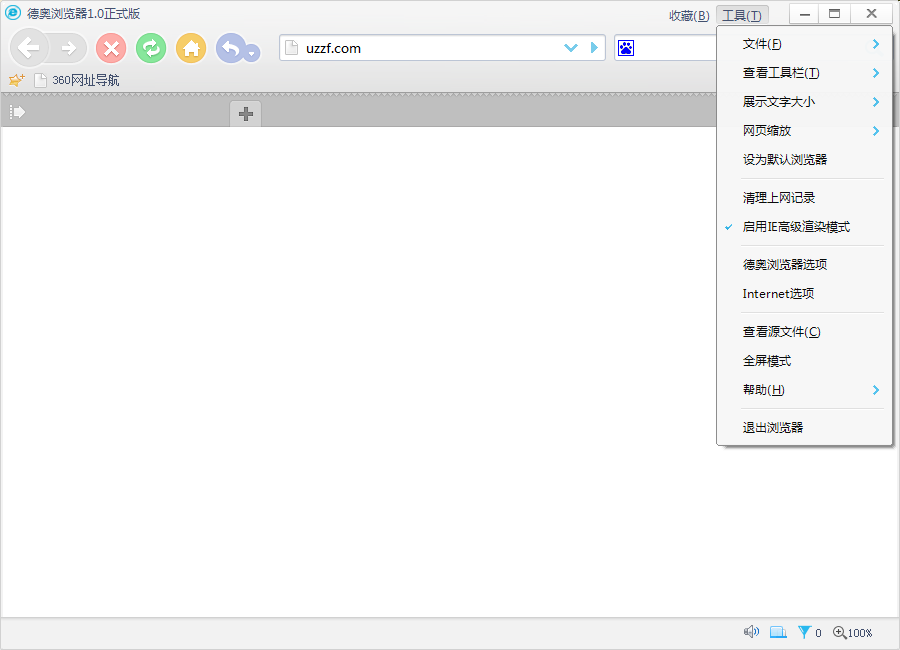Choose 退出浏览器 to exit
Viewport: 900px width, 650px height.
point(804,428)
